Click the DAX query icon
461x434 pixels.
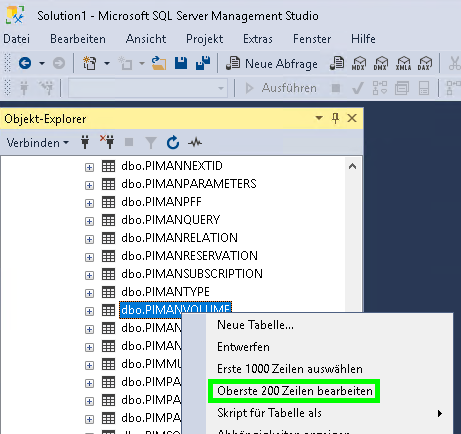tap(425, 63)
